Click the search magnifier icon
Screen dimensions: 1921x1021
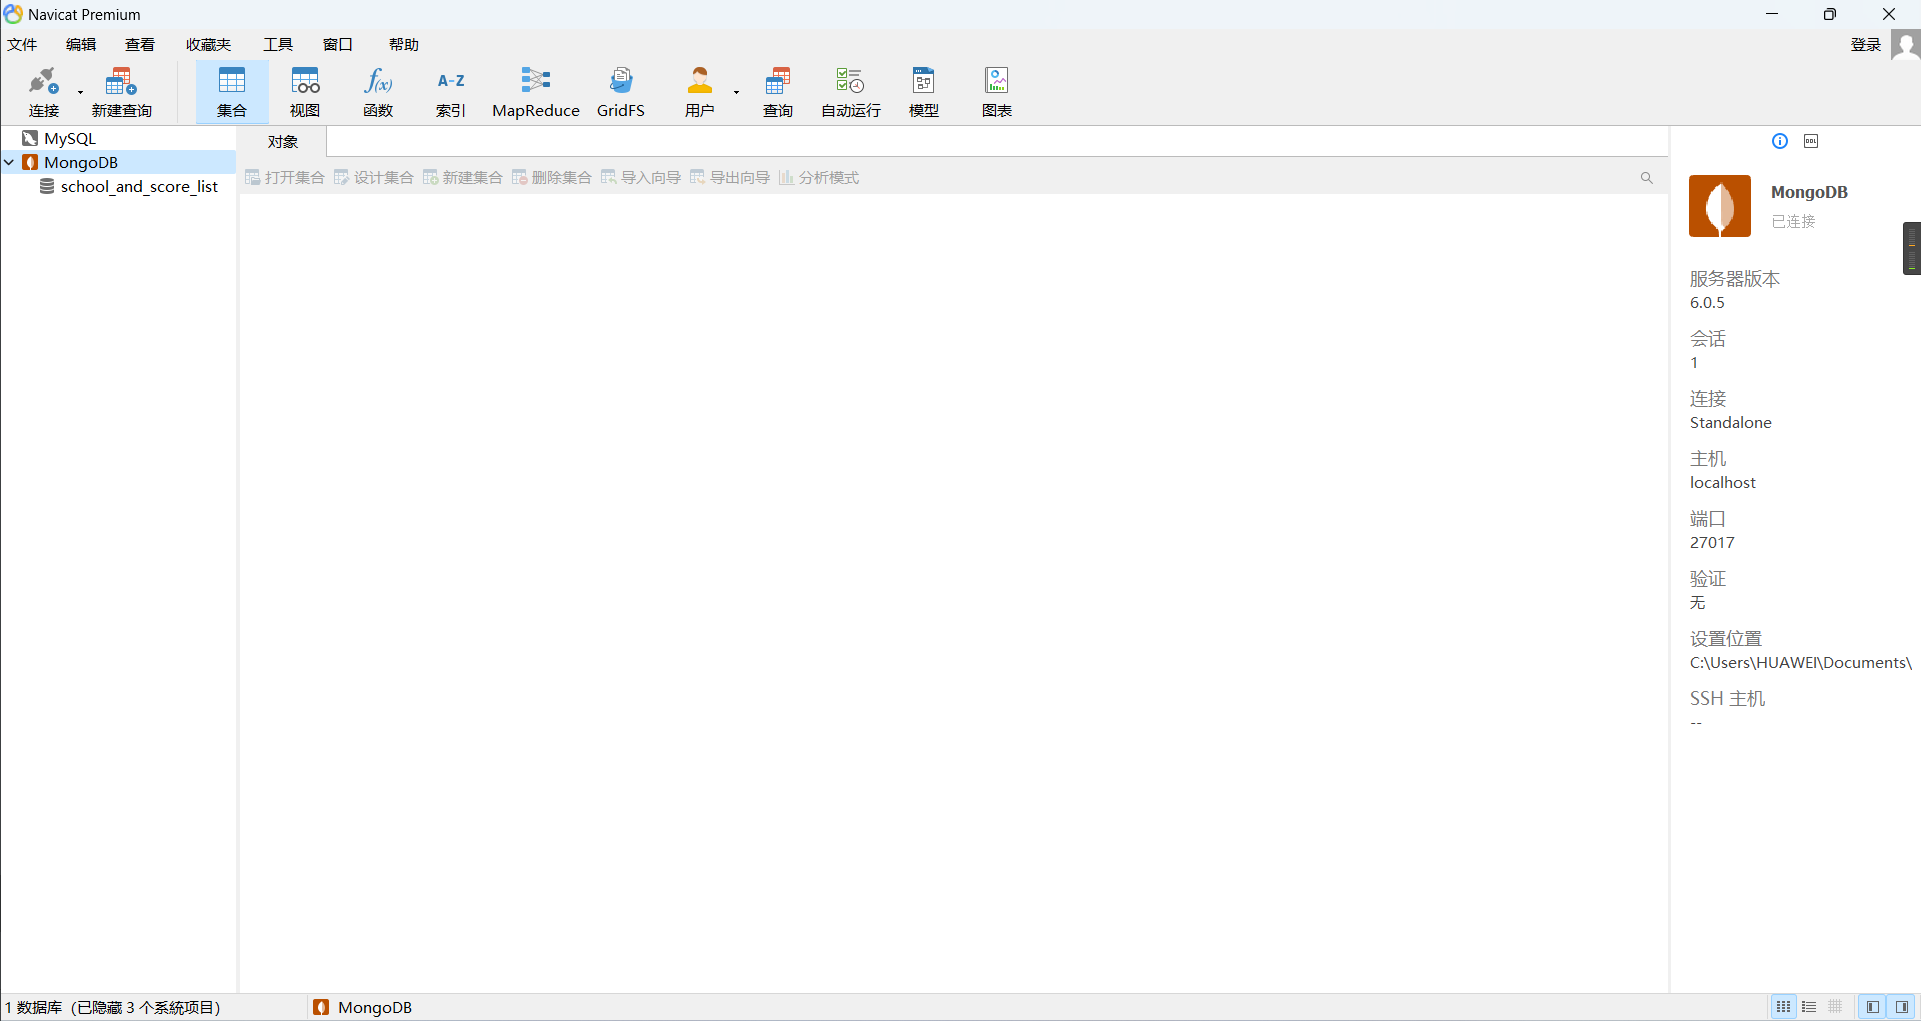[1646, 178]
